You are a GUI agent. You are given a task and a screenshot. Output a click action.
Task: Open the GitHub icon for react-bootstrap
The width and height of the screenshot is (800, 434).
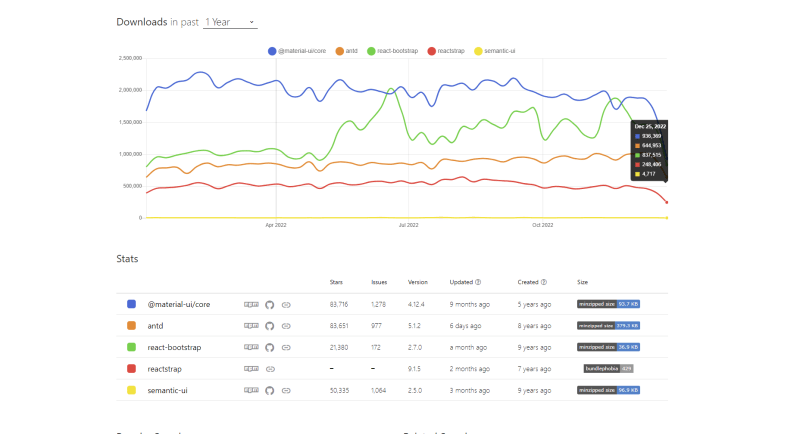(x=269, y=347)
